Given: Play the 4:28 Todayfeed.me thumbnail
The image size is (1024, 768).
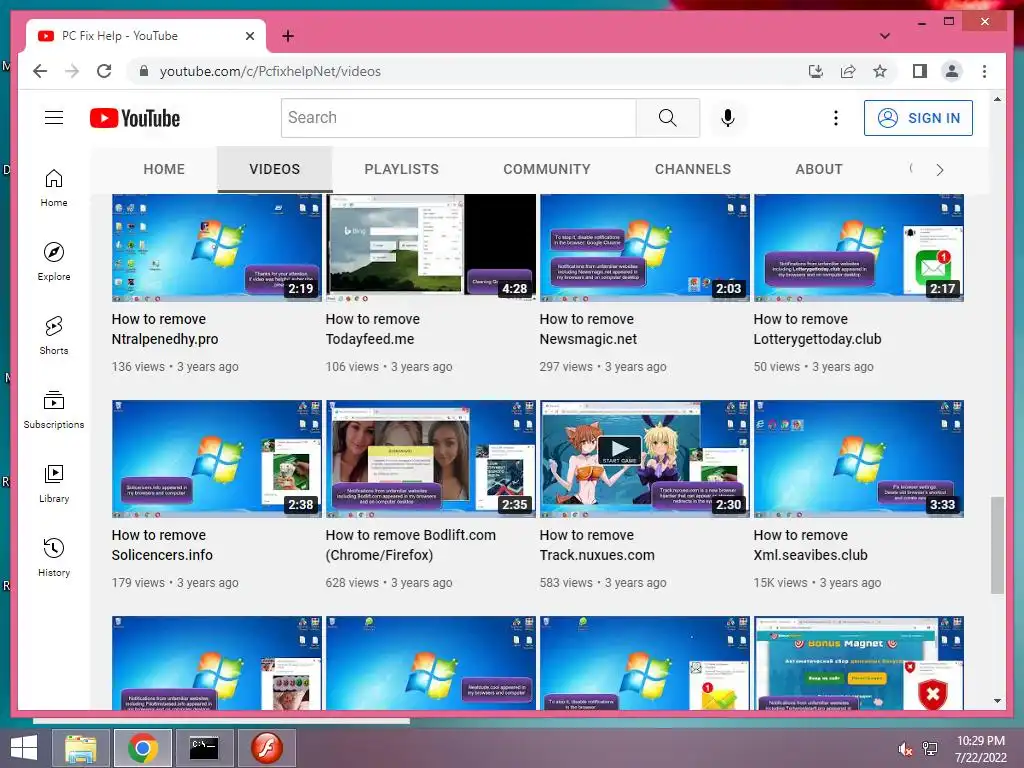Looking at the screenshot, I should (x=430, y=248).
